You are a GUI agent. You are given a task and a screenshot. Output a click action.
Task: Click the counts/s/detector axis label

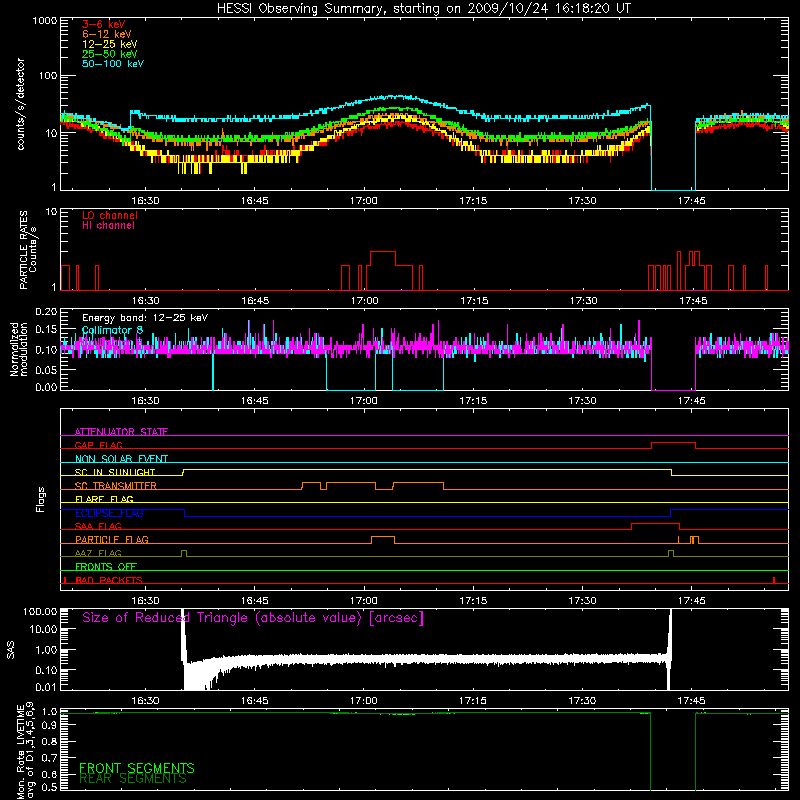click(21, 104)
